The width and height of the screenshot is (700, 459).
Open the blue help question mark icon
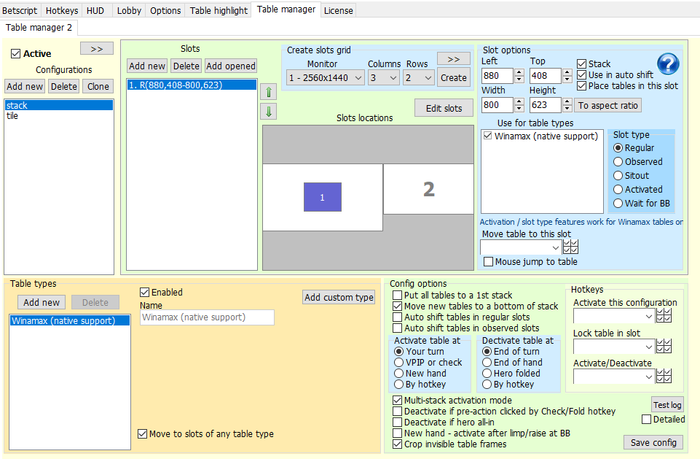pos(668,64)
